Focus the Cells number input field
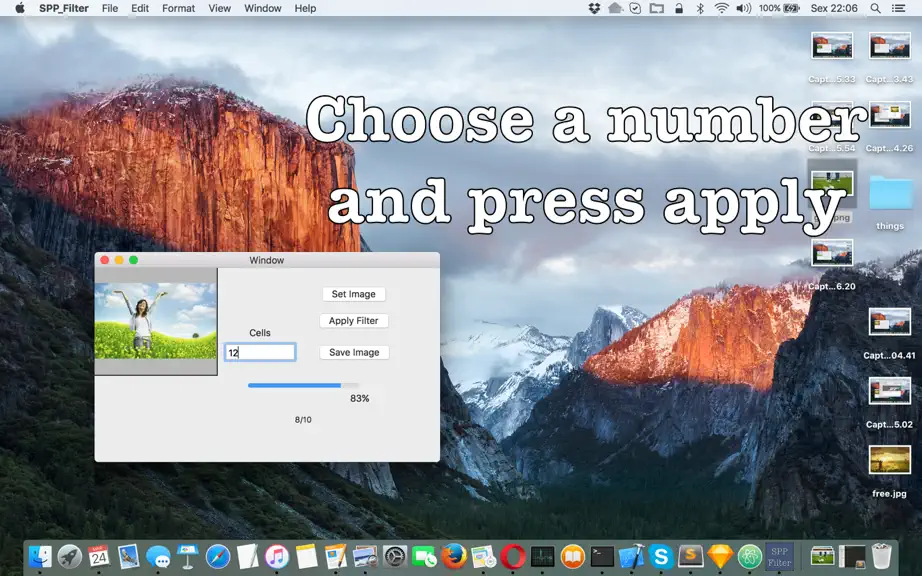Screen dimensions: 922x576 point(260,352)
